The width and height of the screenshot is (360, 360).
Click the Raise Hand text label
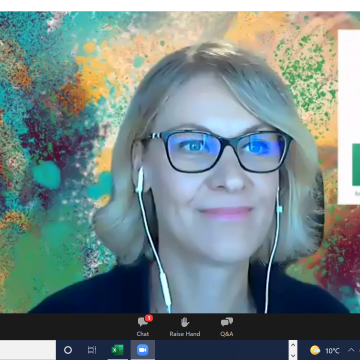click(x=185, y=334)
